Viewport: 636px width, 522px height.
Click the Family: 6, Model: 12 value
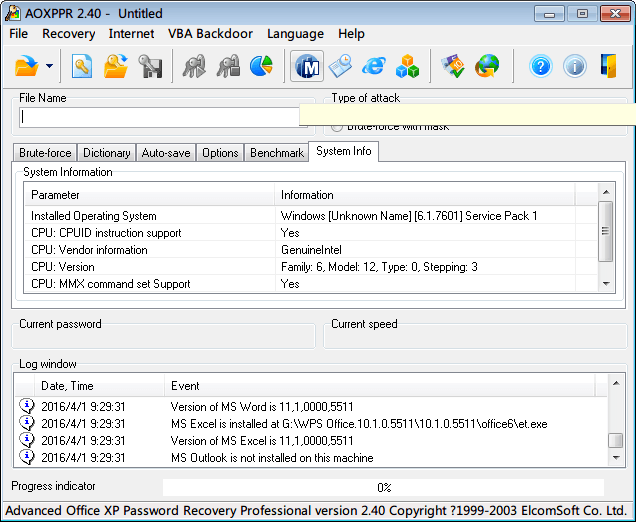point(379,267)
